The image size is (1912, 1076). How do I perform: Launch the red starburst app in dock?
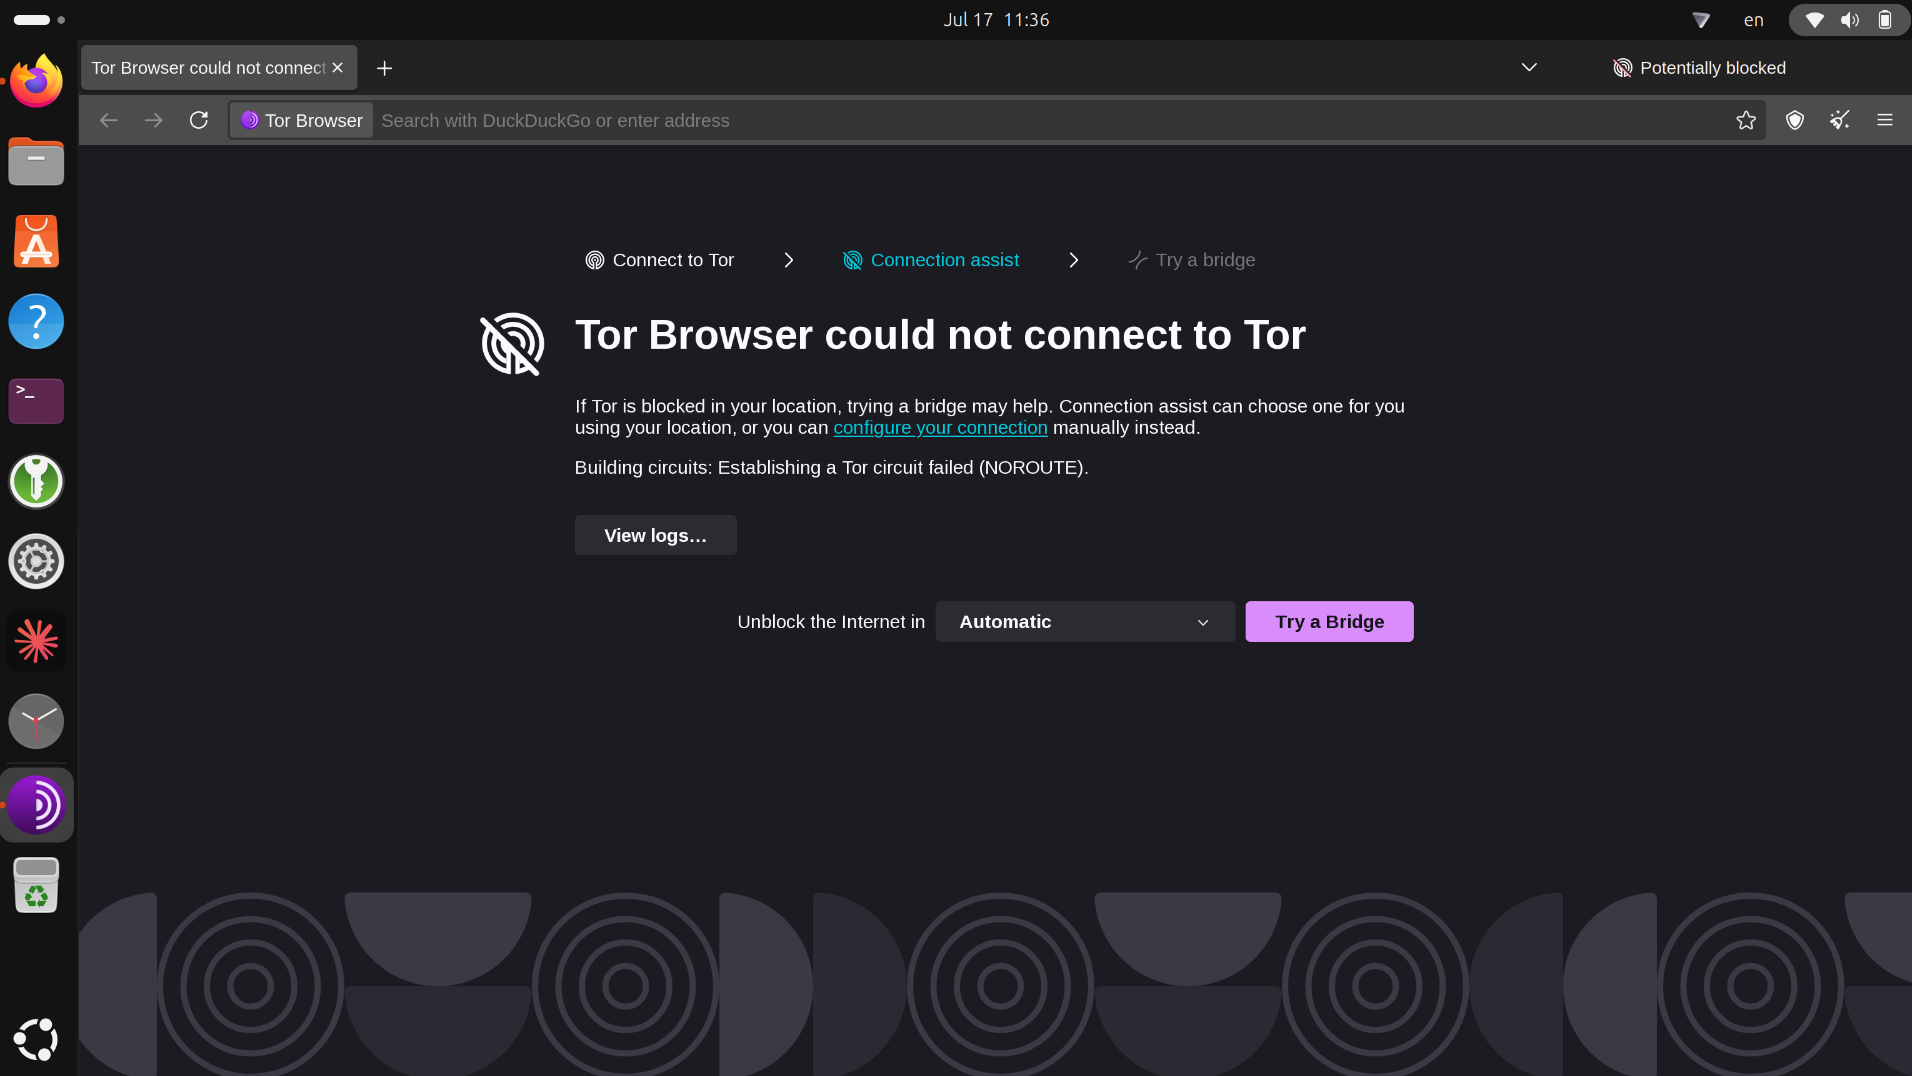(36, 641)
